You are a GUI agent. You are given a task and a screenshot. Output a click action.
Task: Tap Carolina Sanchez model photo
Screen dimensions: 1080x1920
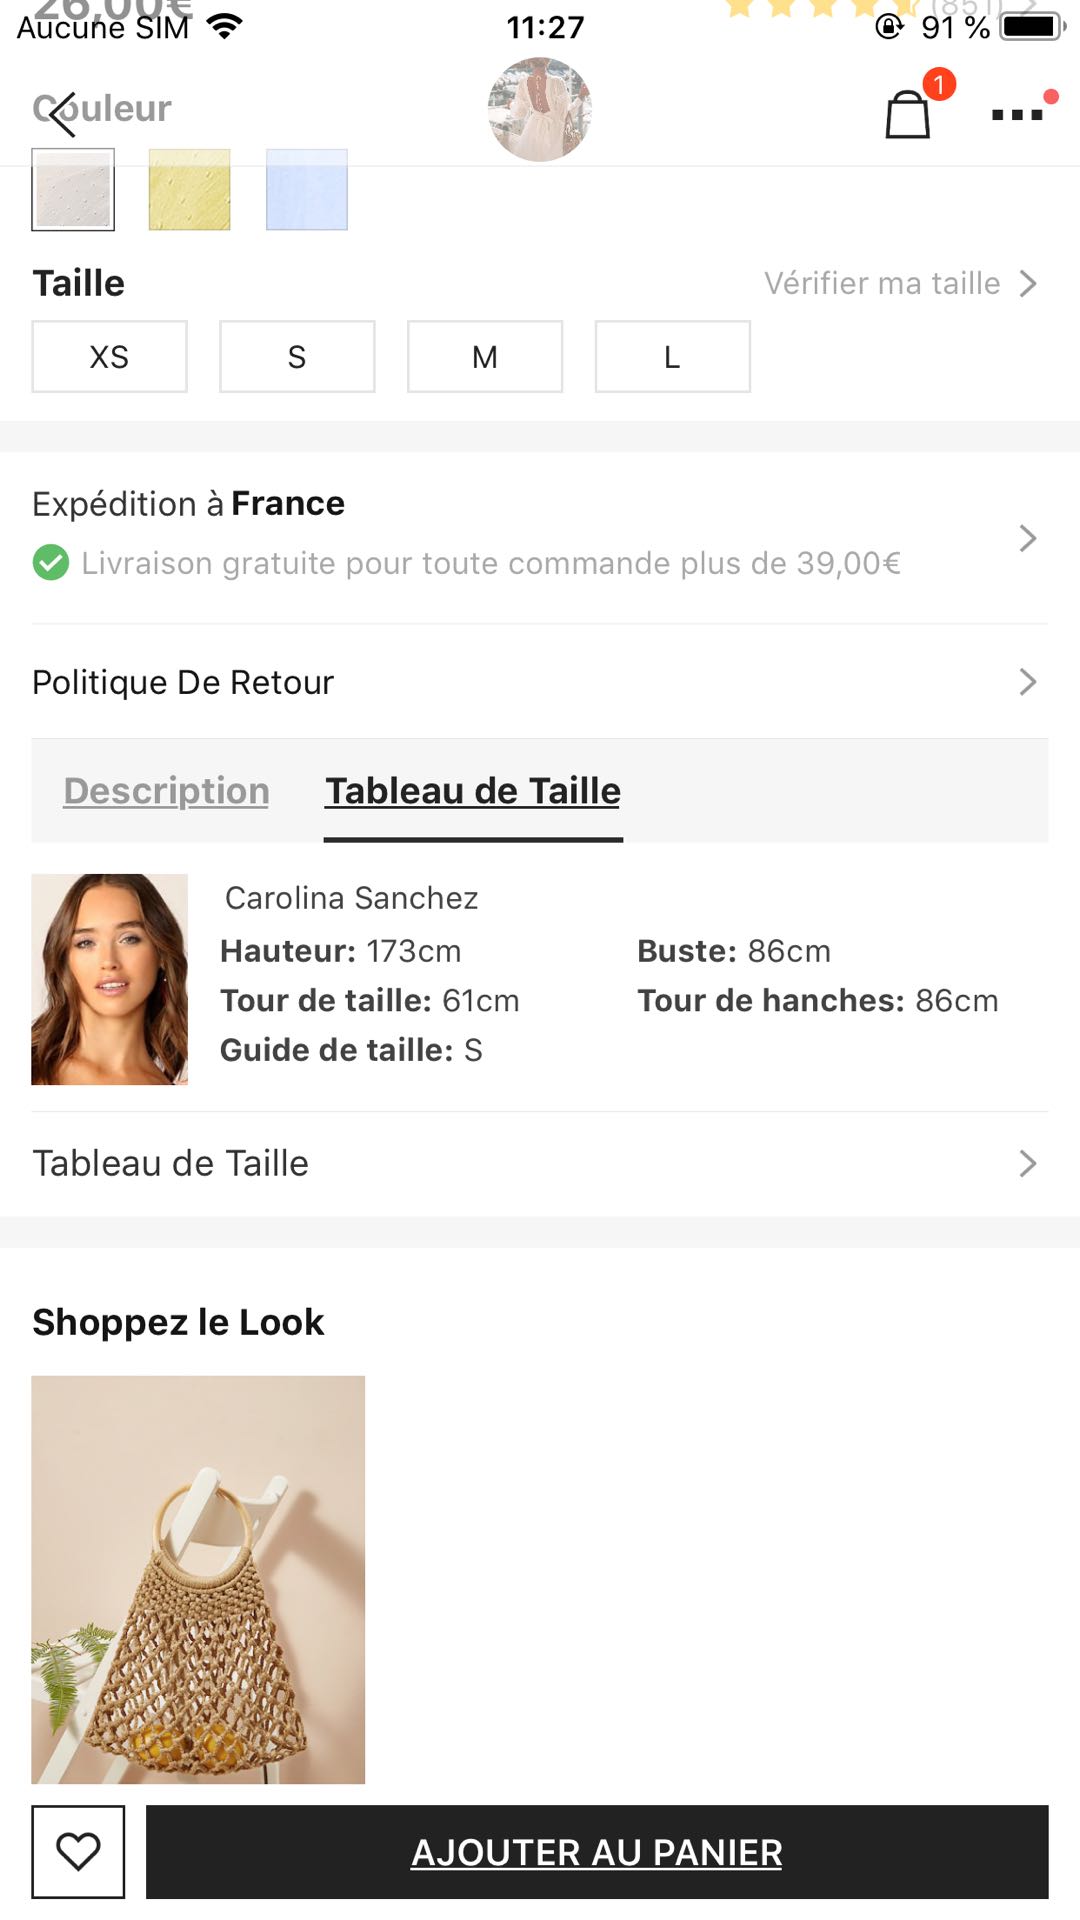110,979
